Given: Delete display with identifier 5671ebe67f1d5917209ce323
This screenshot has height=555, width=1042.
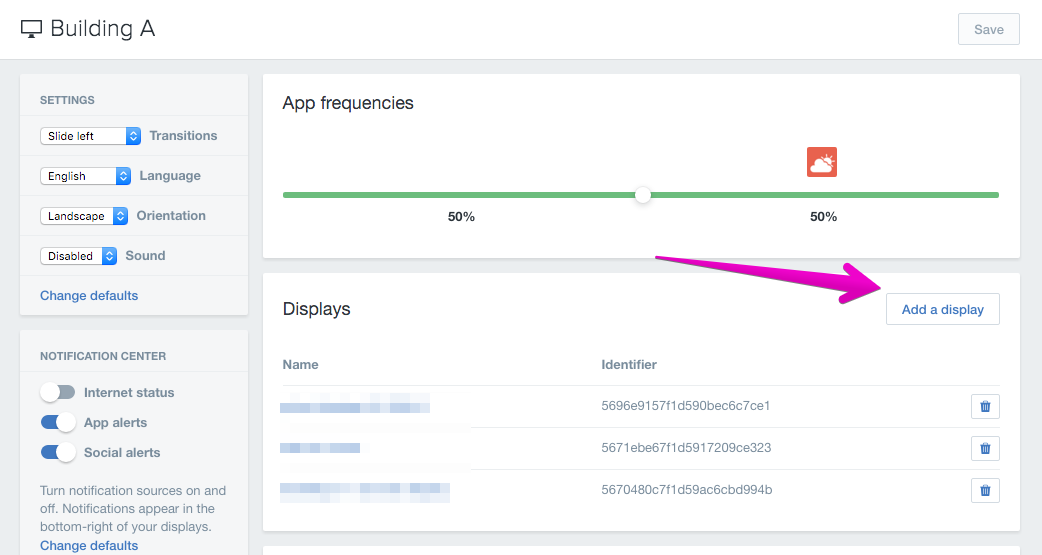Looking at the screenshot, I should coord(985,448).
